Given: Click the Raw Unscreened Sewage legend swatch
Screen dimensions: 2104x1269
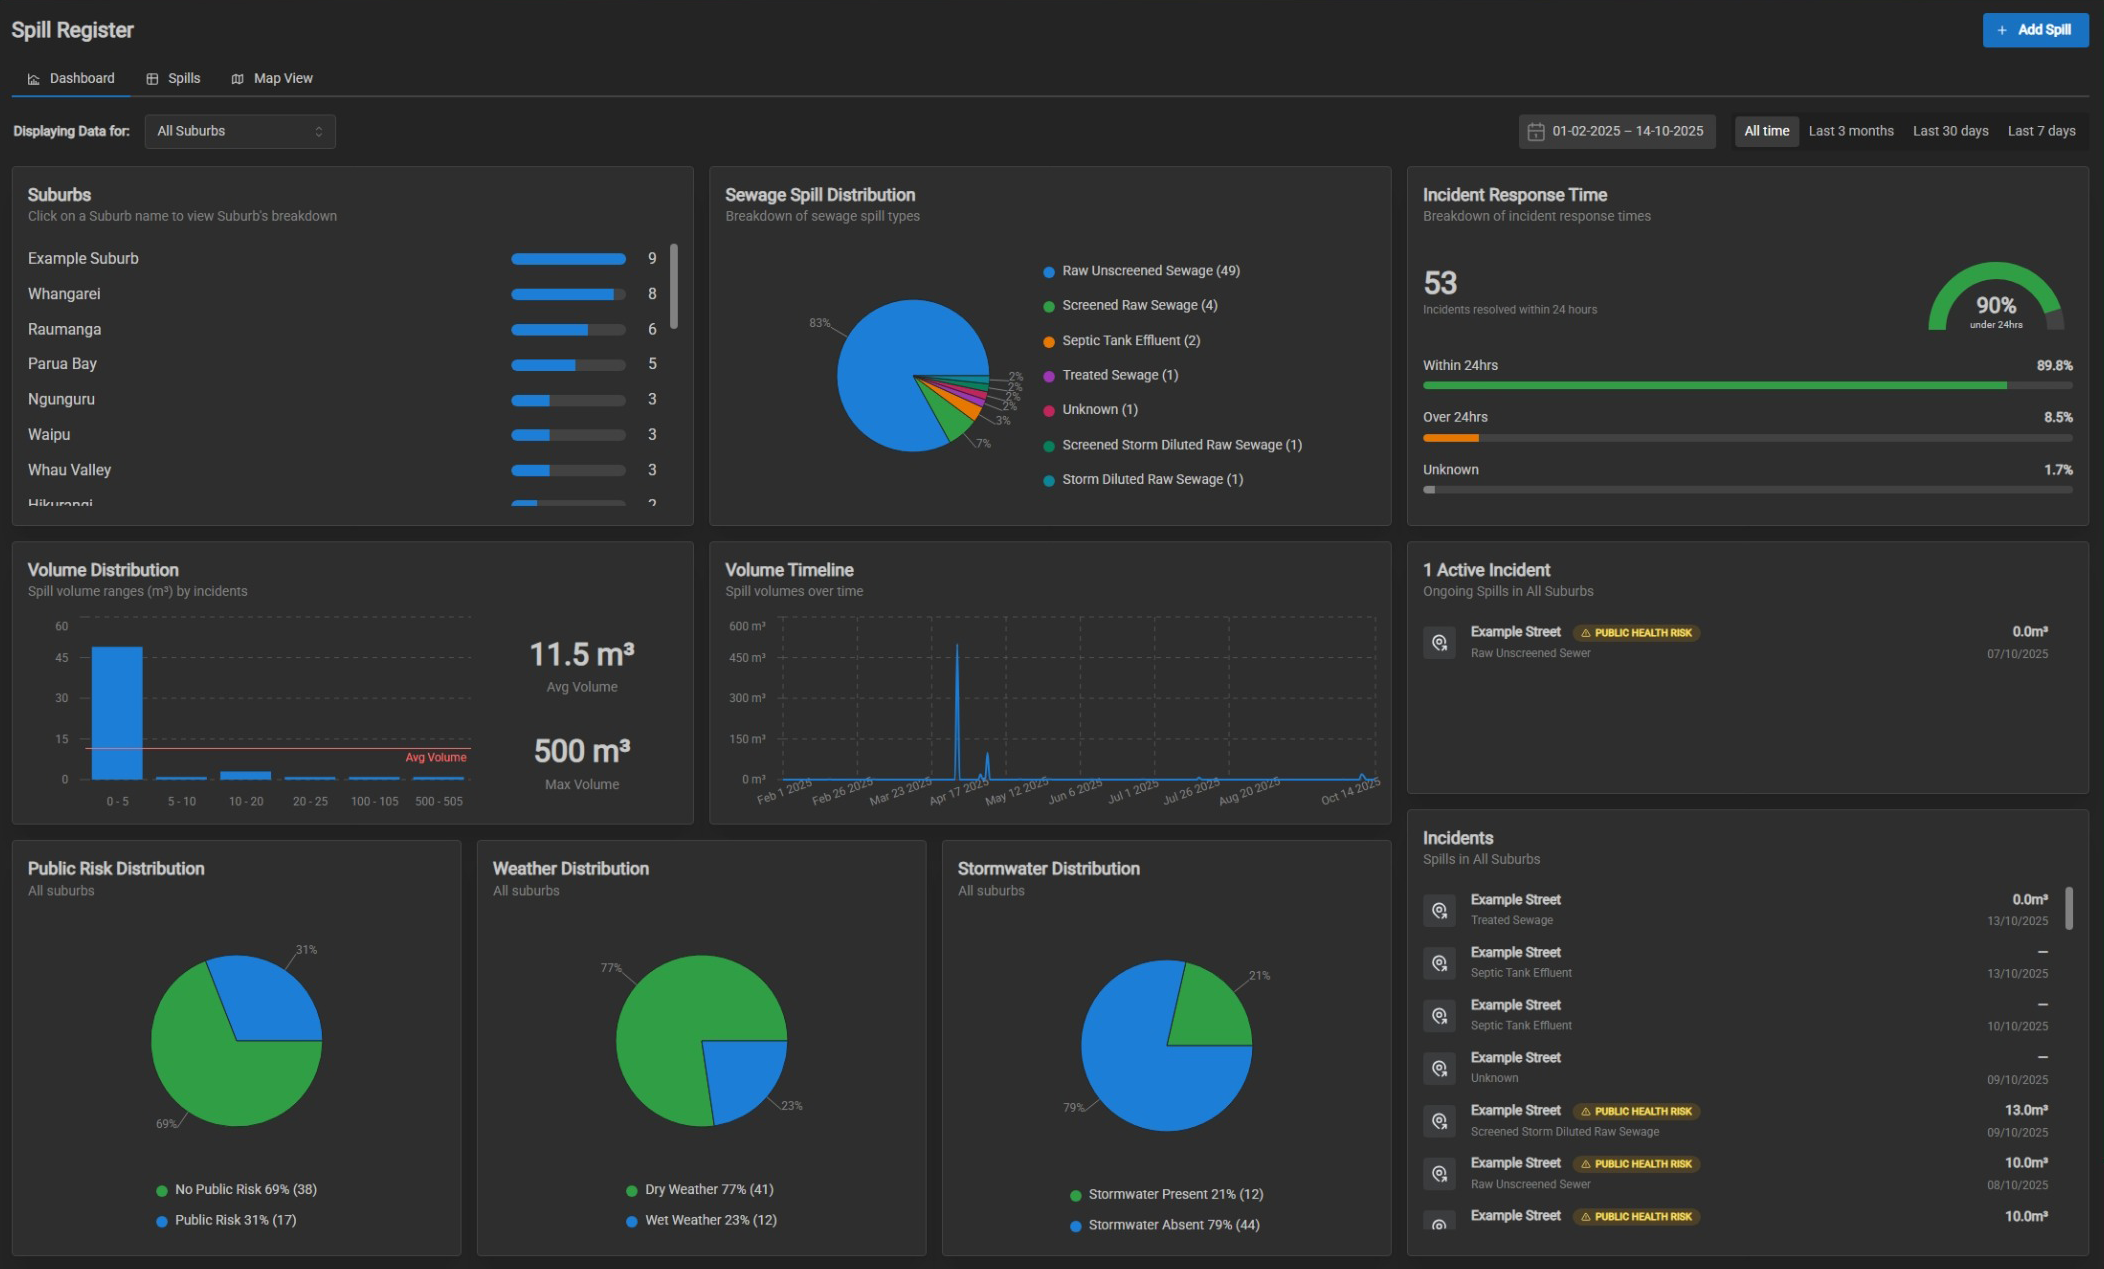Looking at the screenshot, I should pyautogui.click(x=1049, y=272).
